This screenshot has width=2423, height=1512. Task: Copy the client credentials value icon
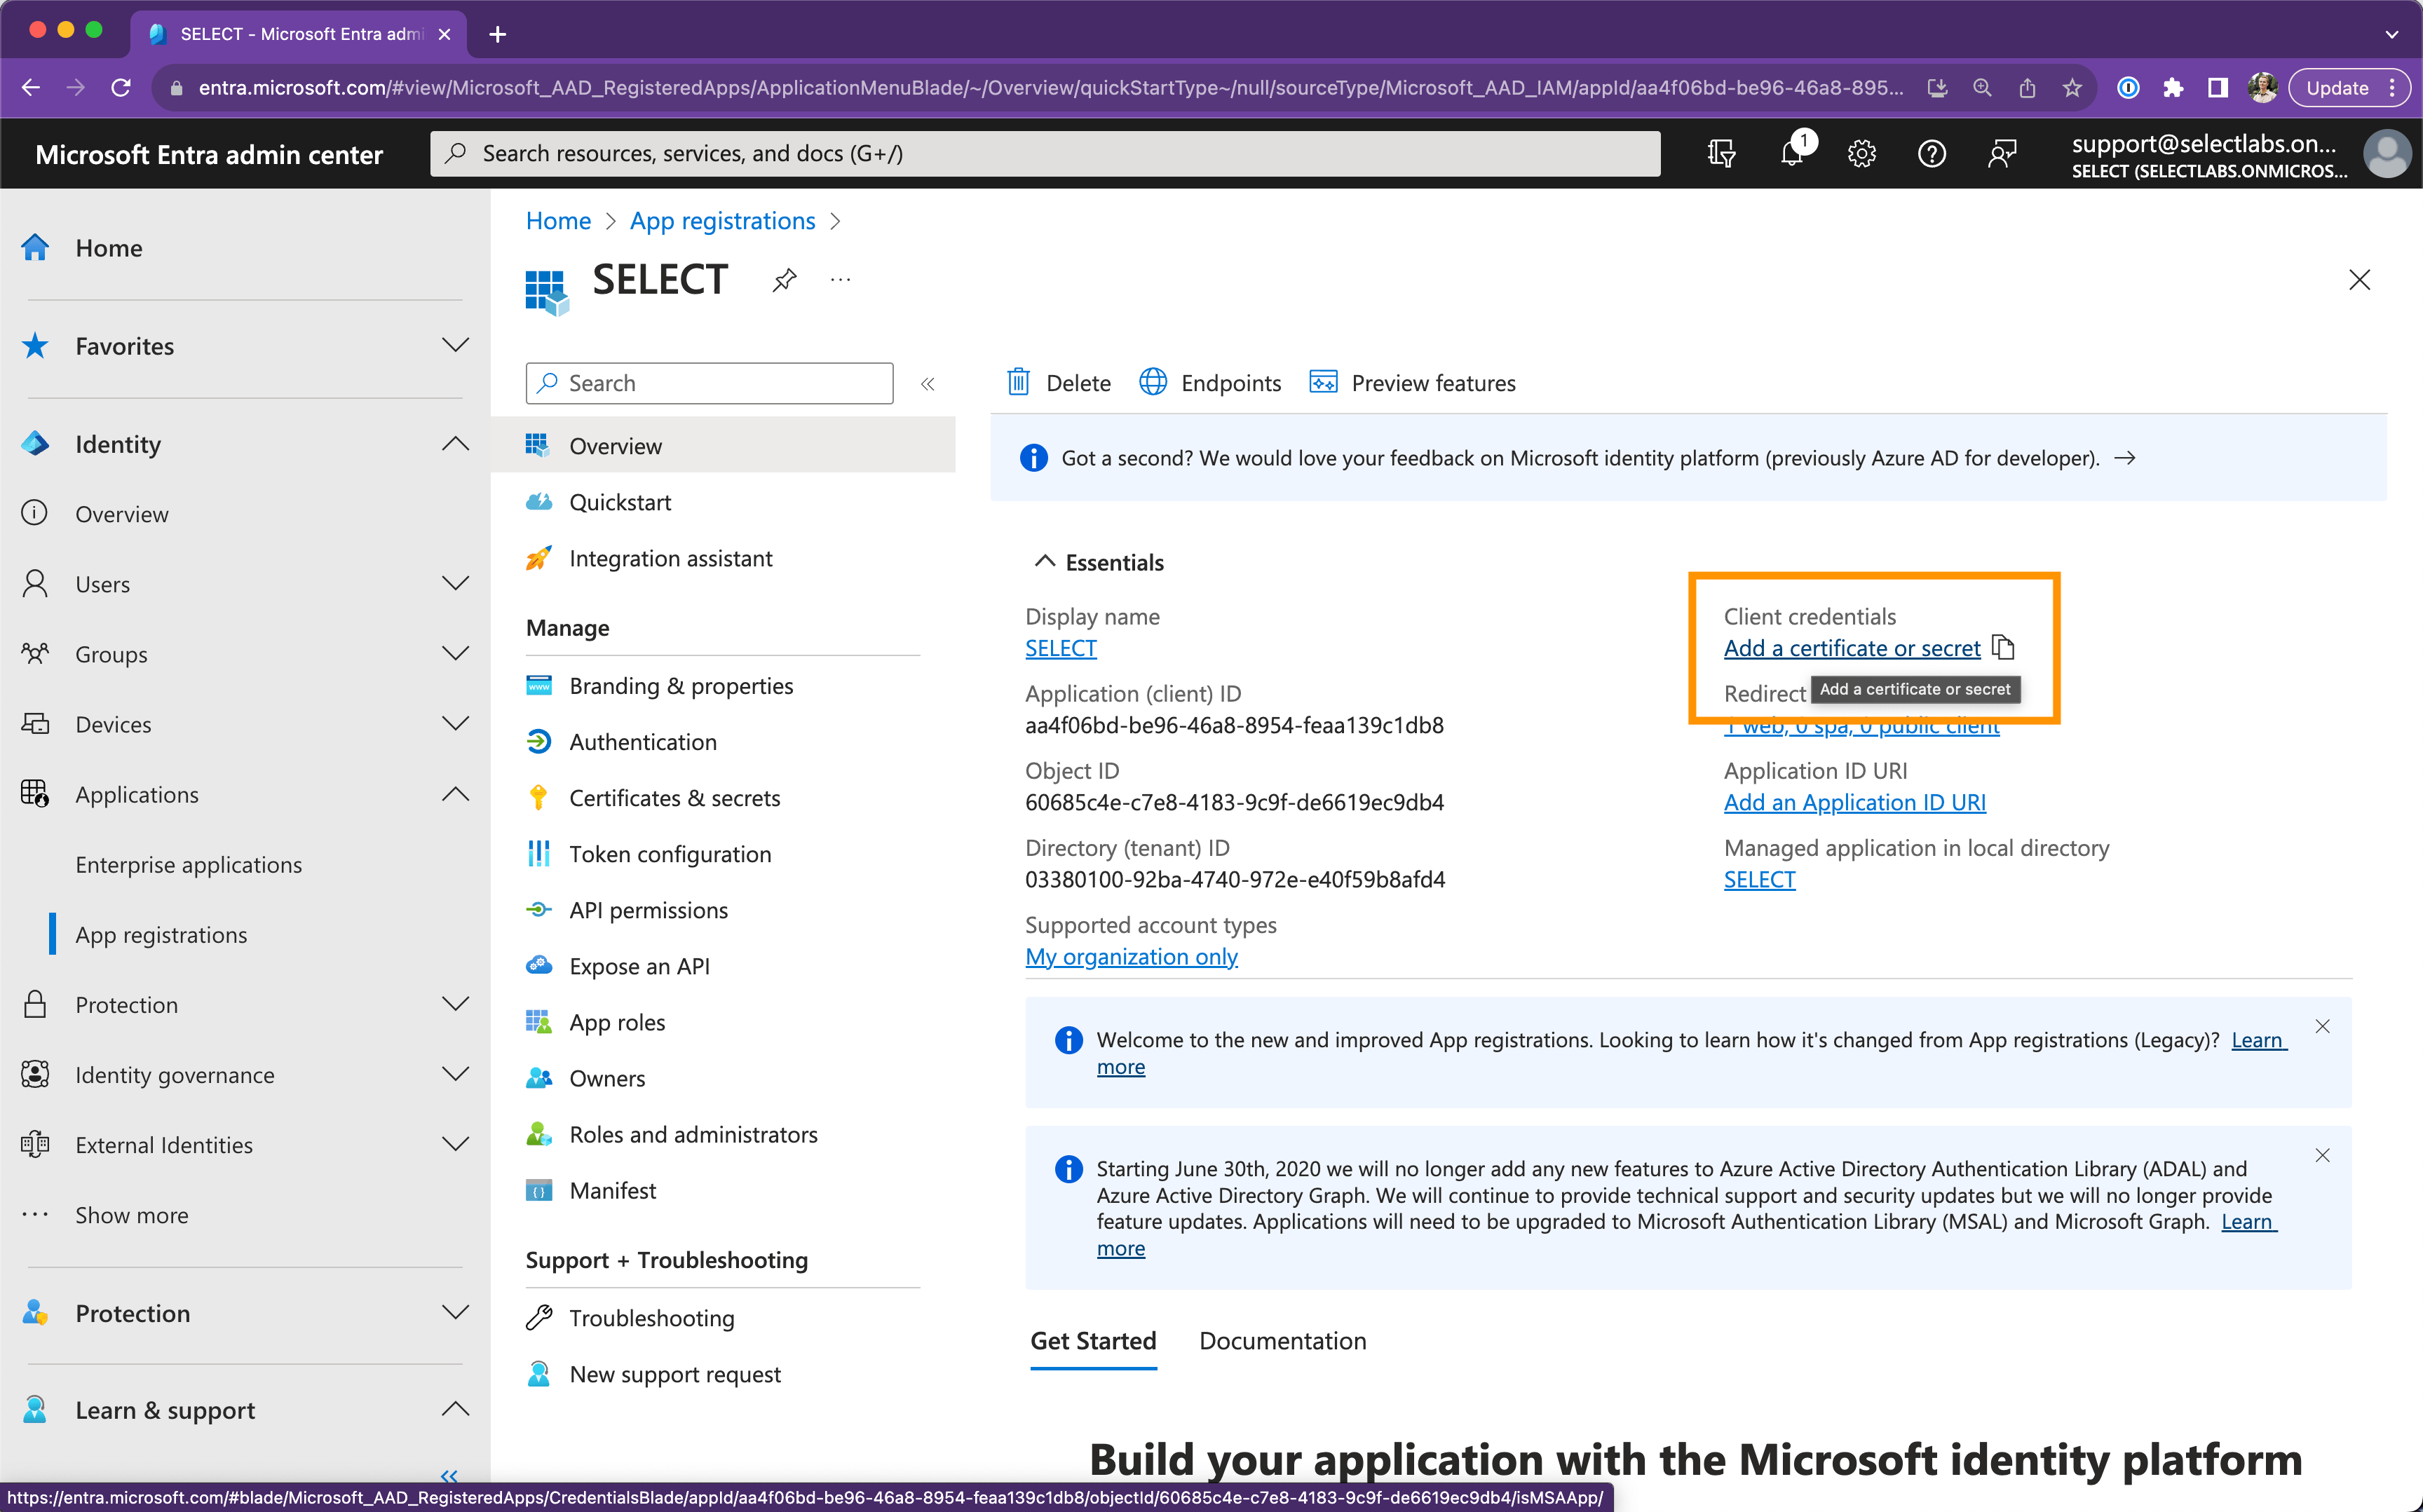[x=2003, y=648]
